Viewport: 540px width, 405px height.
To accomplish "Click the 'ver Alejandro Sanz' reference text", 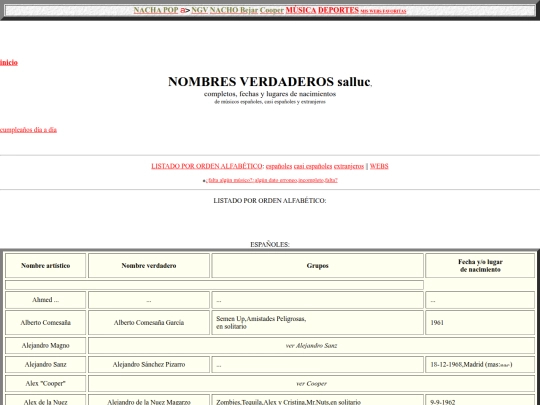I will 311,345.
